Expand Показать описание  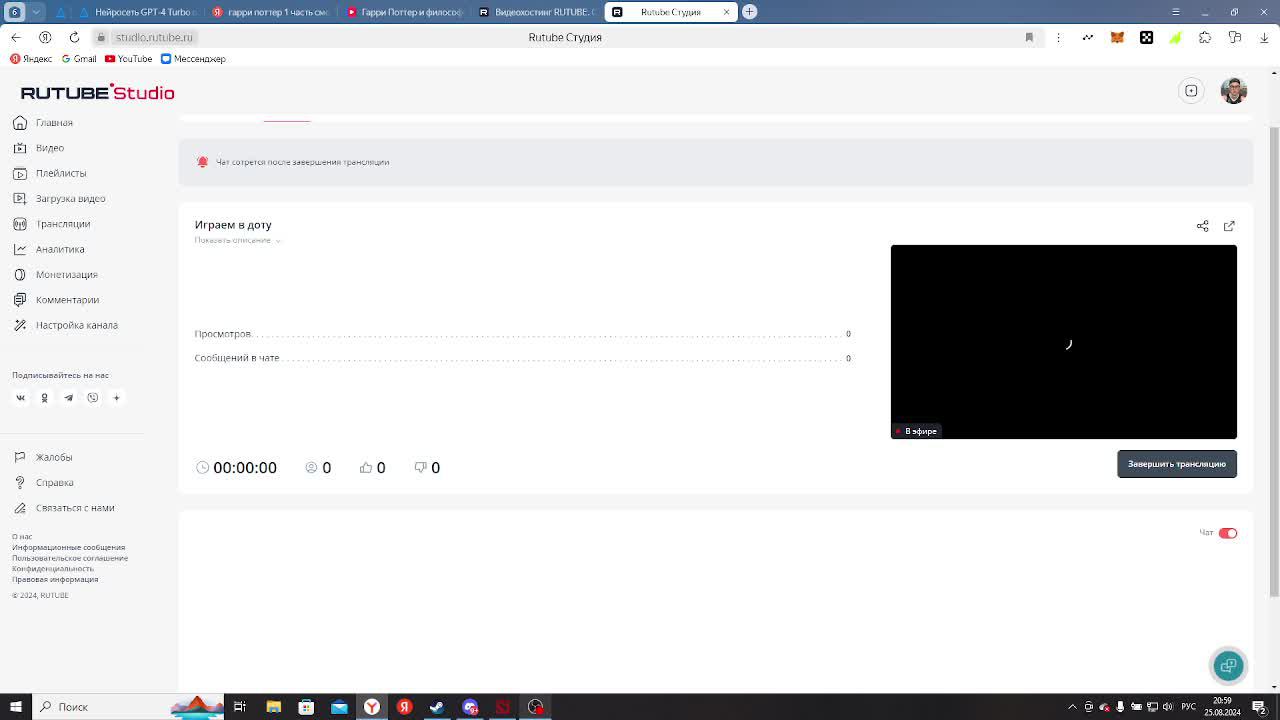point(238,240)
